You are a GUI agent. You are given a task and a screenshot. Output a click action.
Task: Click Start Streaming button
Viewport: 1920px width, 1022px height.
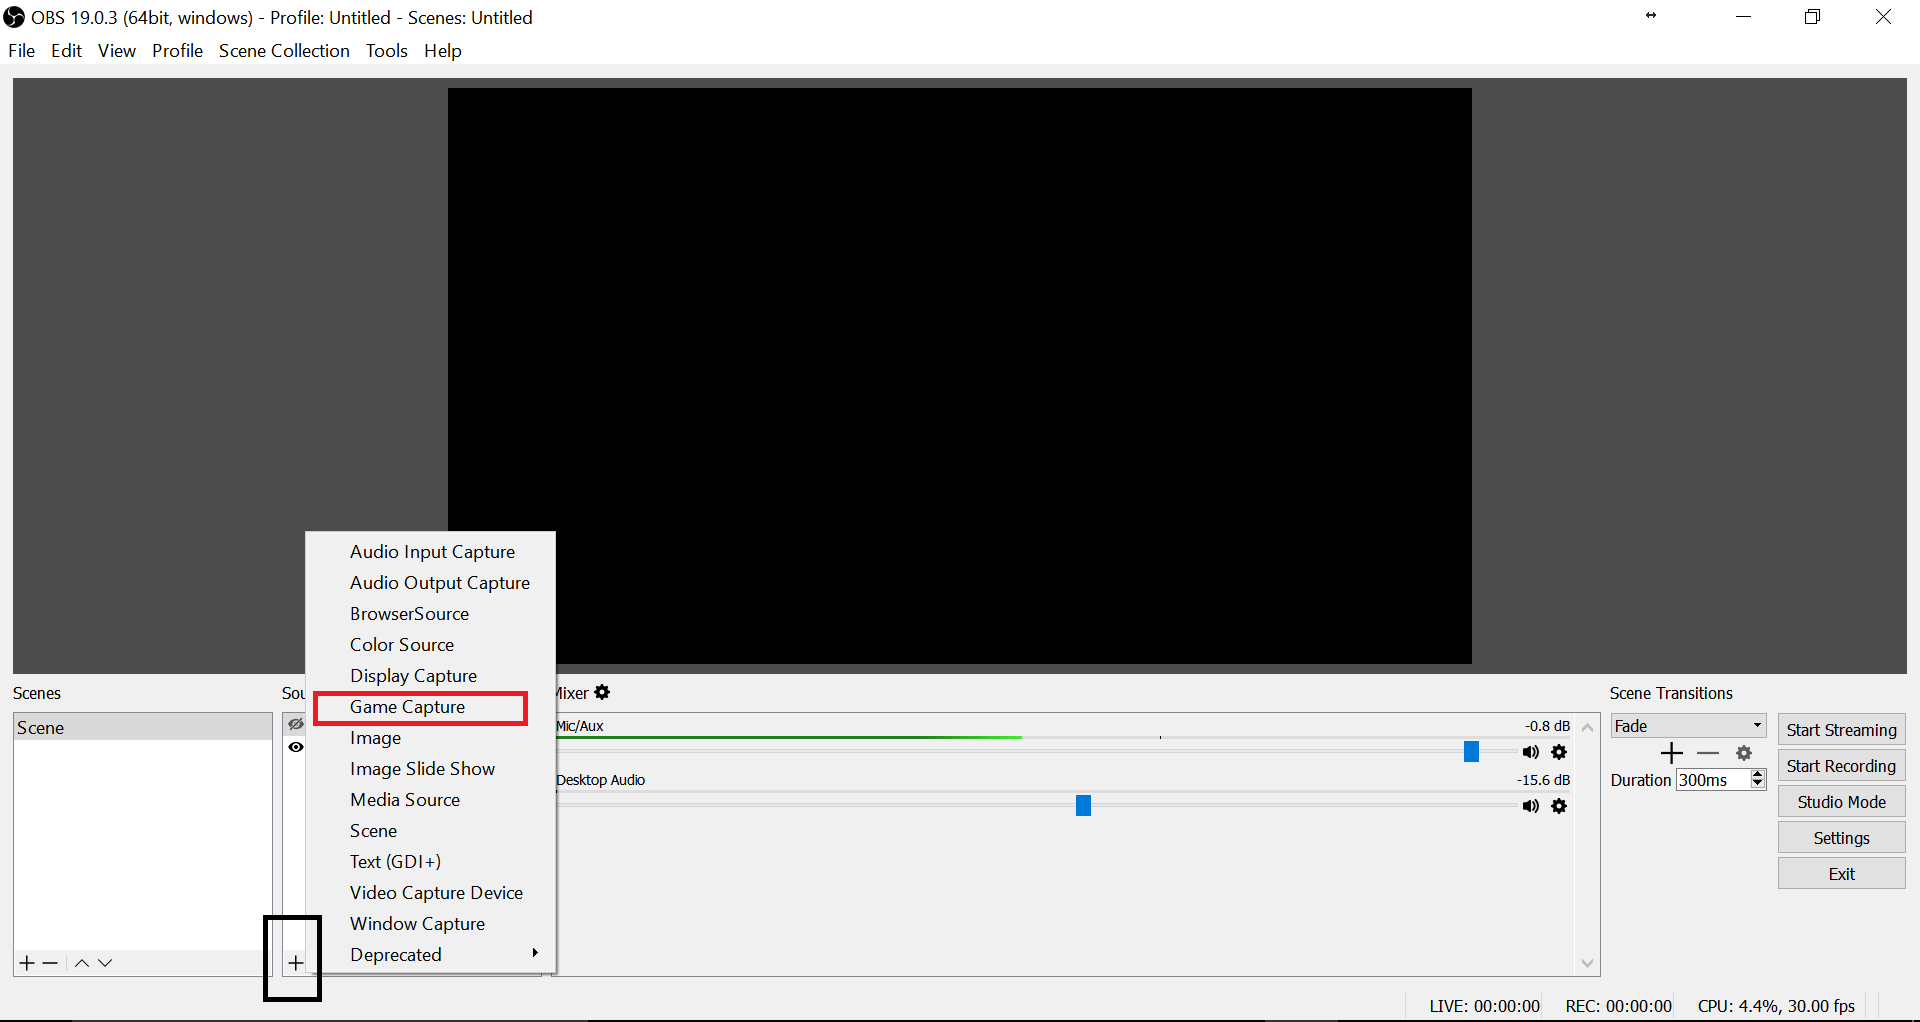point(1841,730)
